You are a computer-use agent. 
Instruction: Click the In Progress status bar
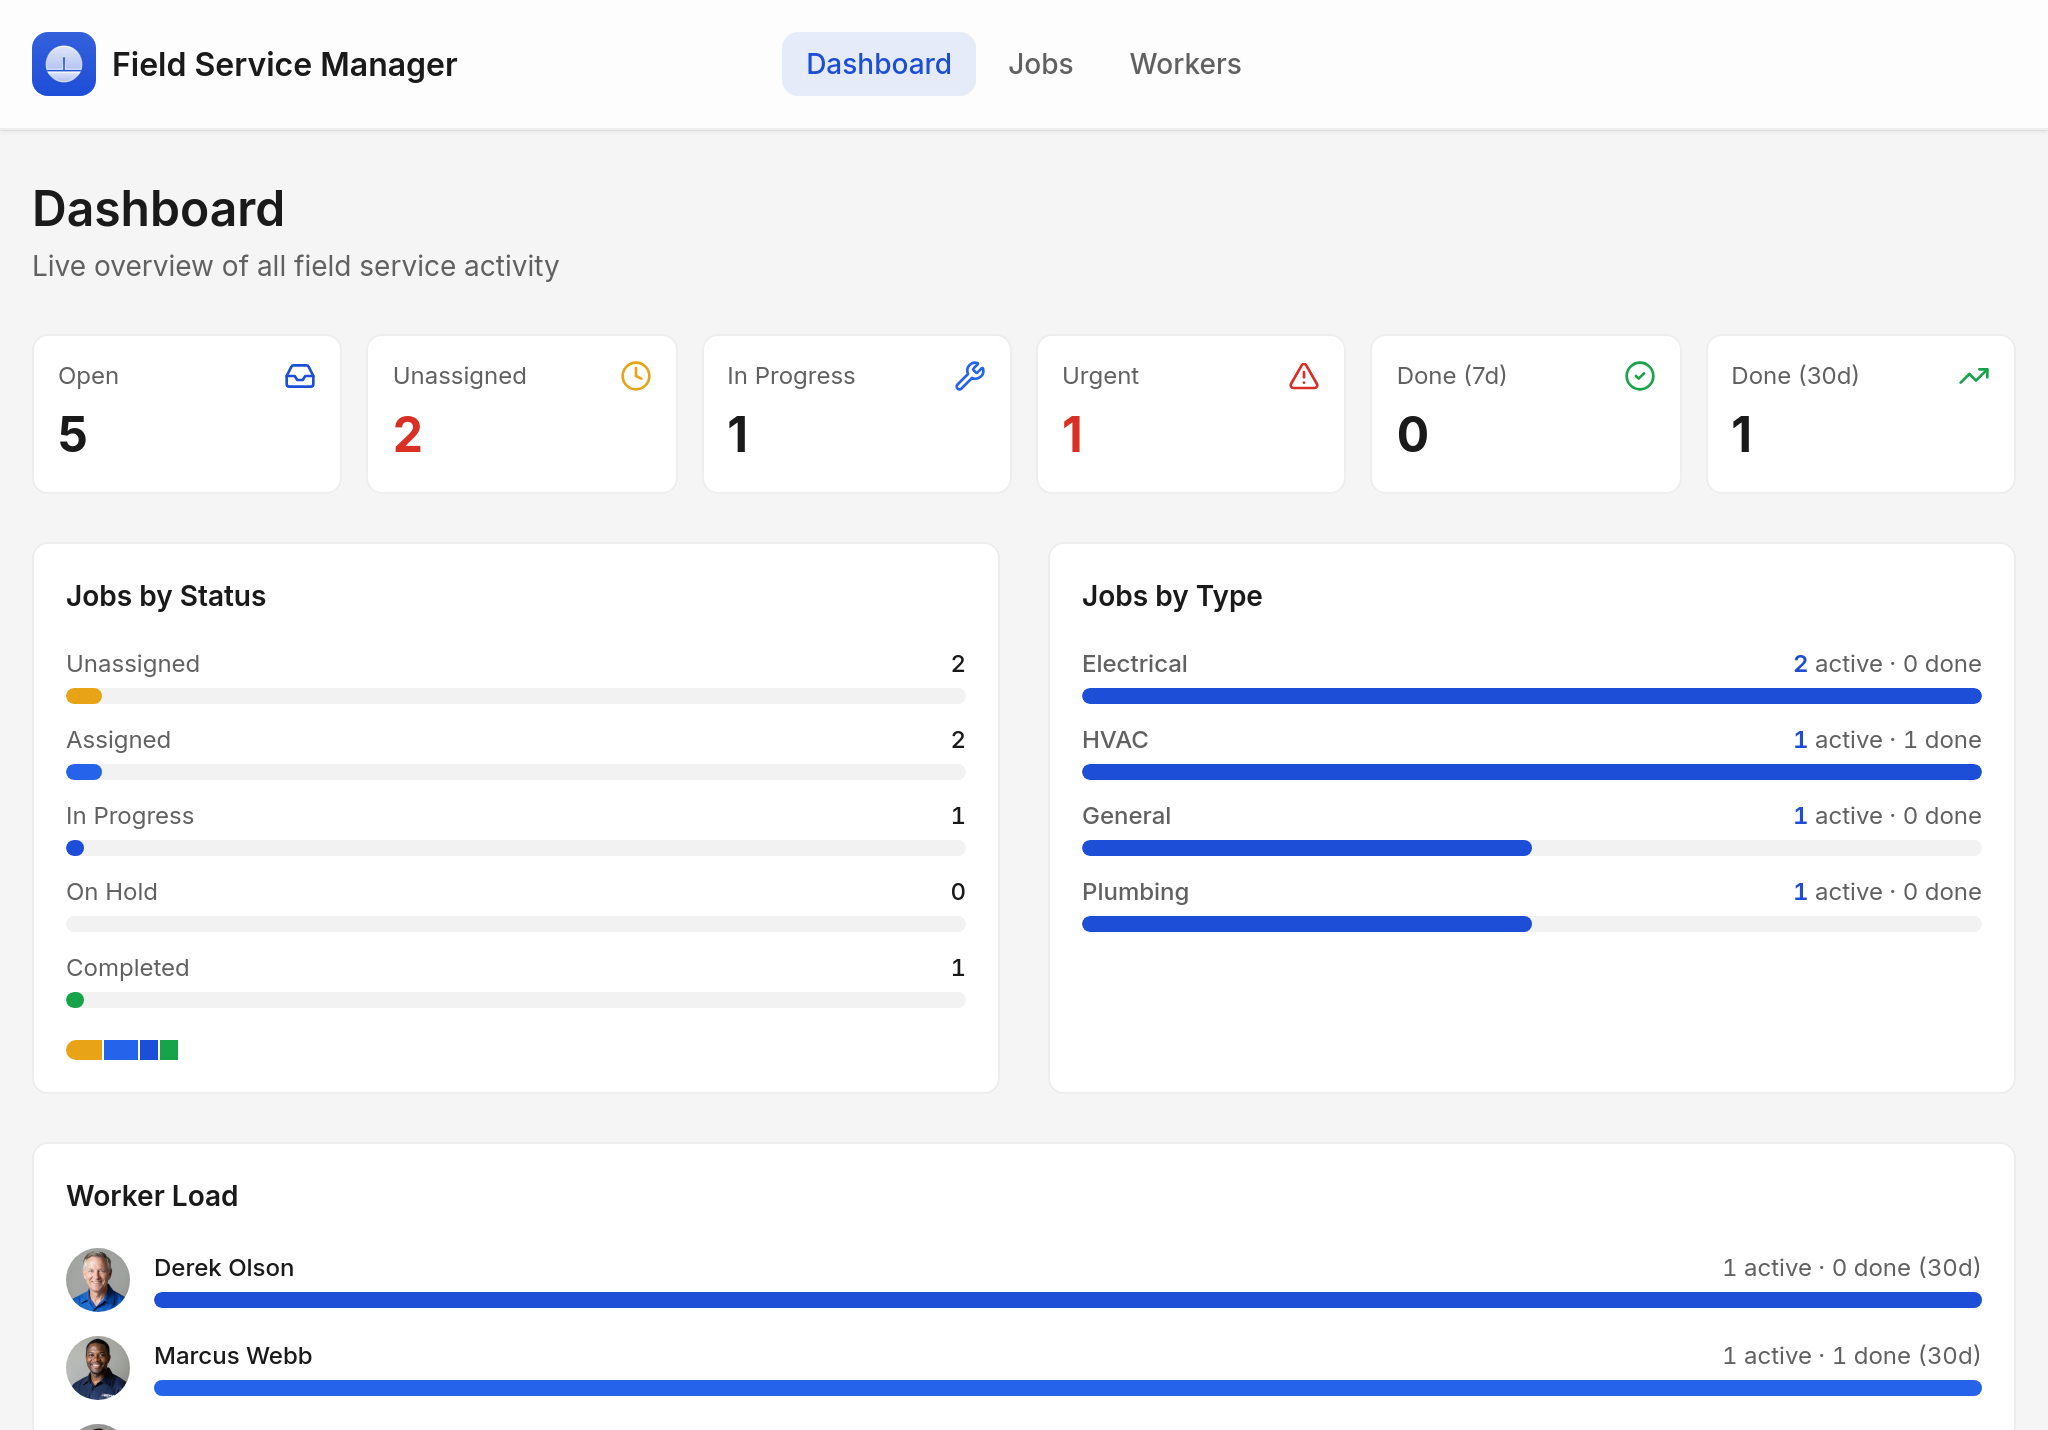tap(516, 848)
